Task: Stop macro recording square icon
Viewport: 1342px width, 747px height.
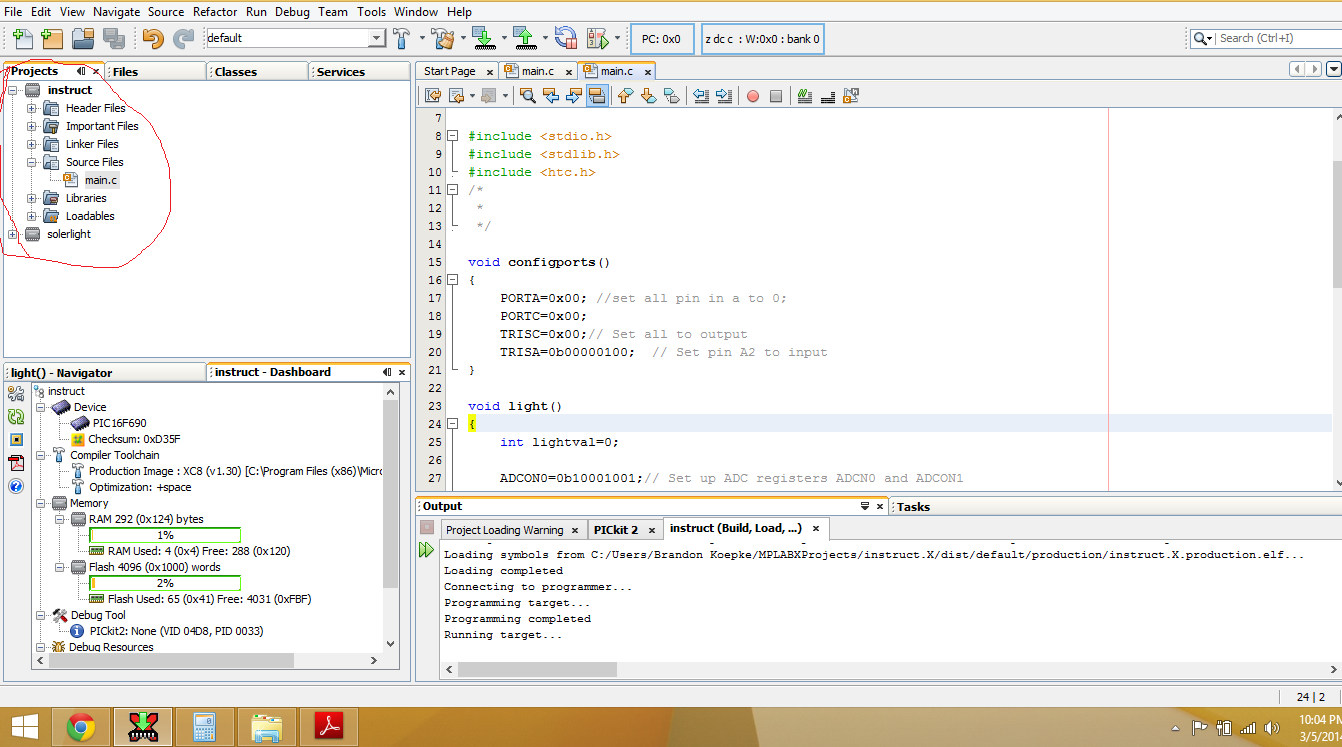Action: coord(775,96)
